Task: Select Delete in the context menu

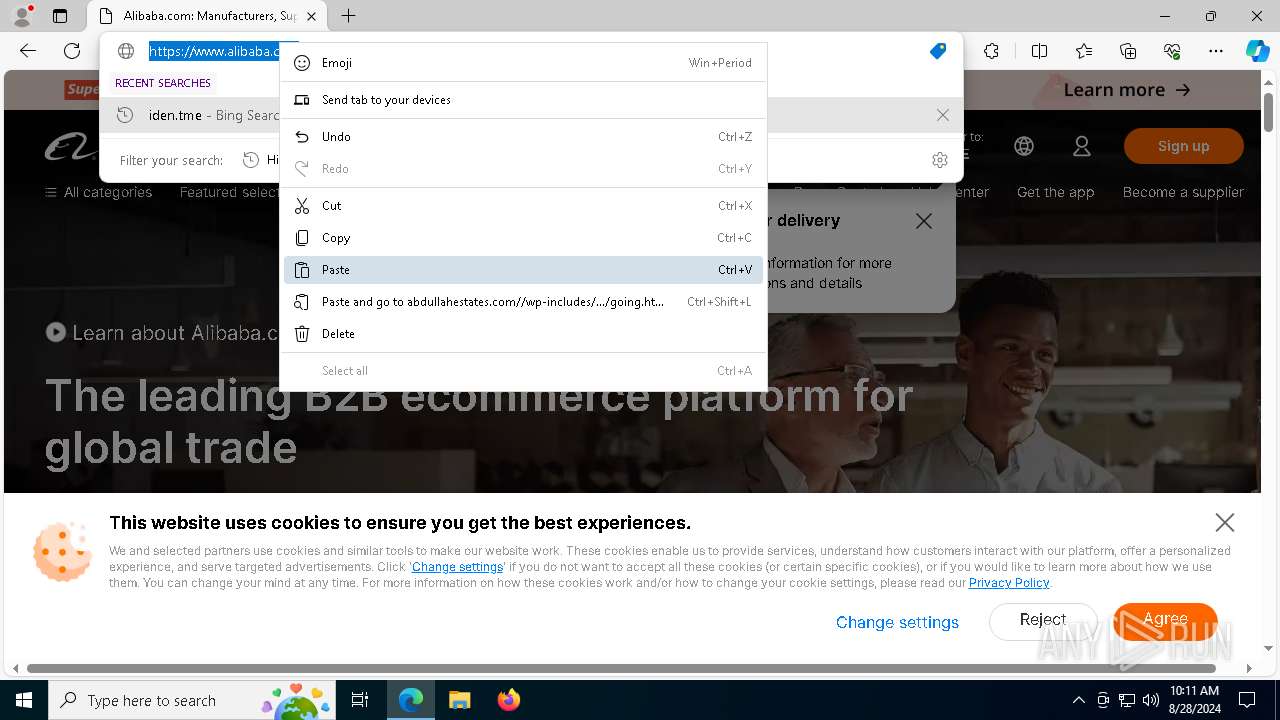Action: [x=523, y=334]
